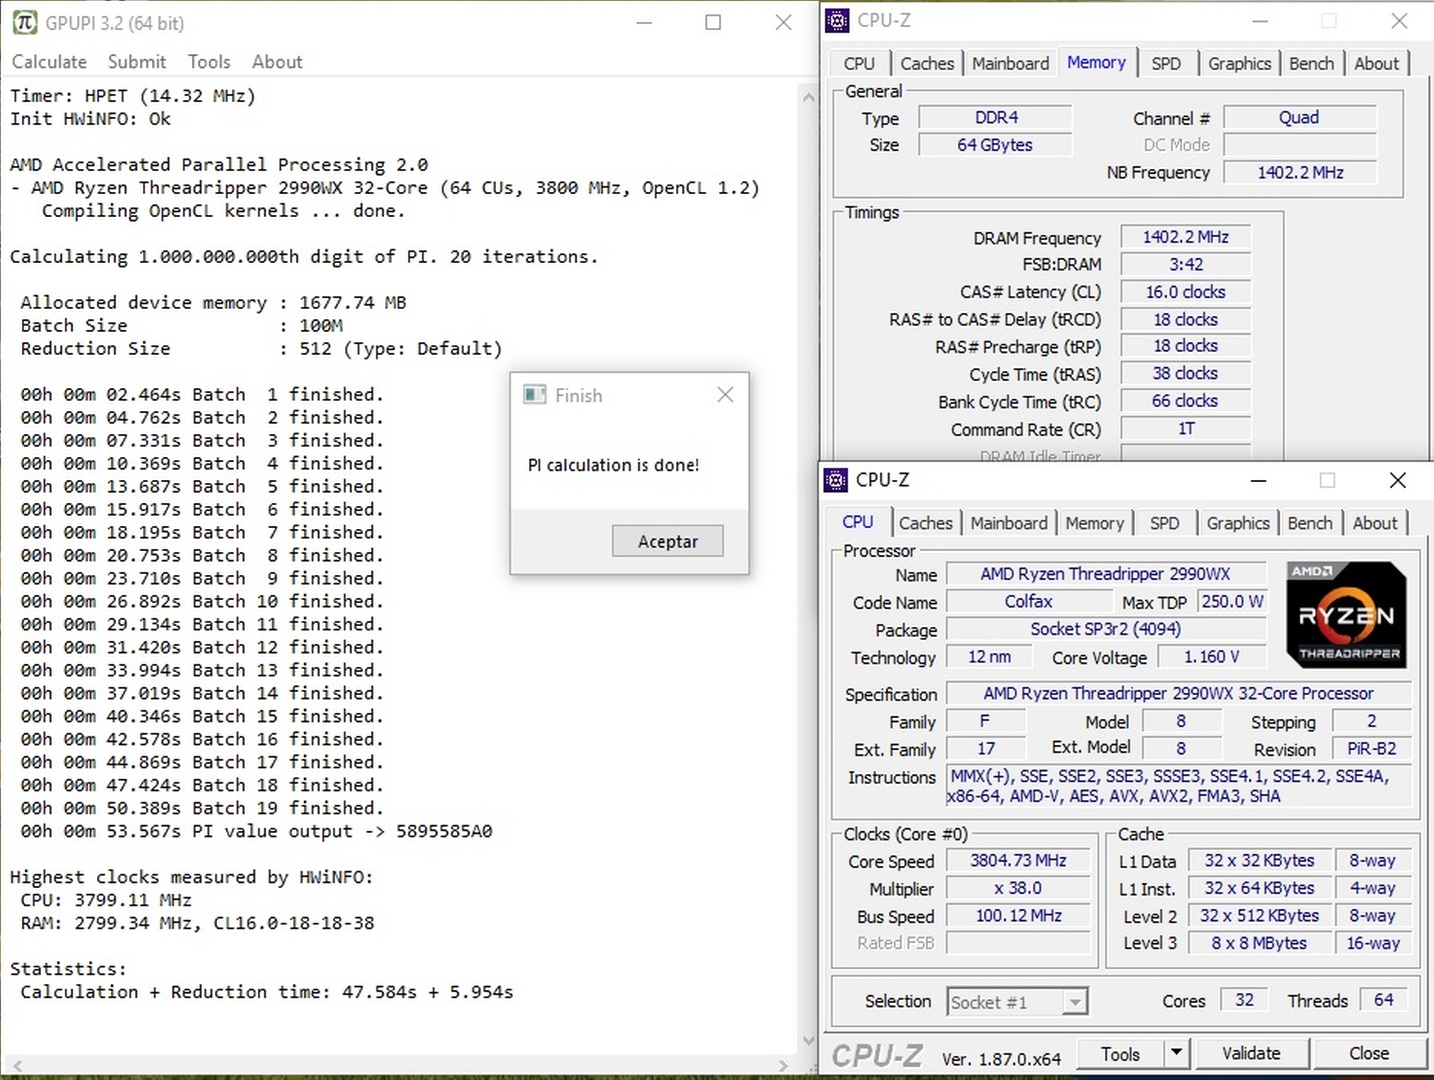1434x1080 pixels.
Task: Open About tab in lower CPU-Z window
Action: click(x=1375, y=523)
